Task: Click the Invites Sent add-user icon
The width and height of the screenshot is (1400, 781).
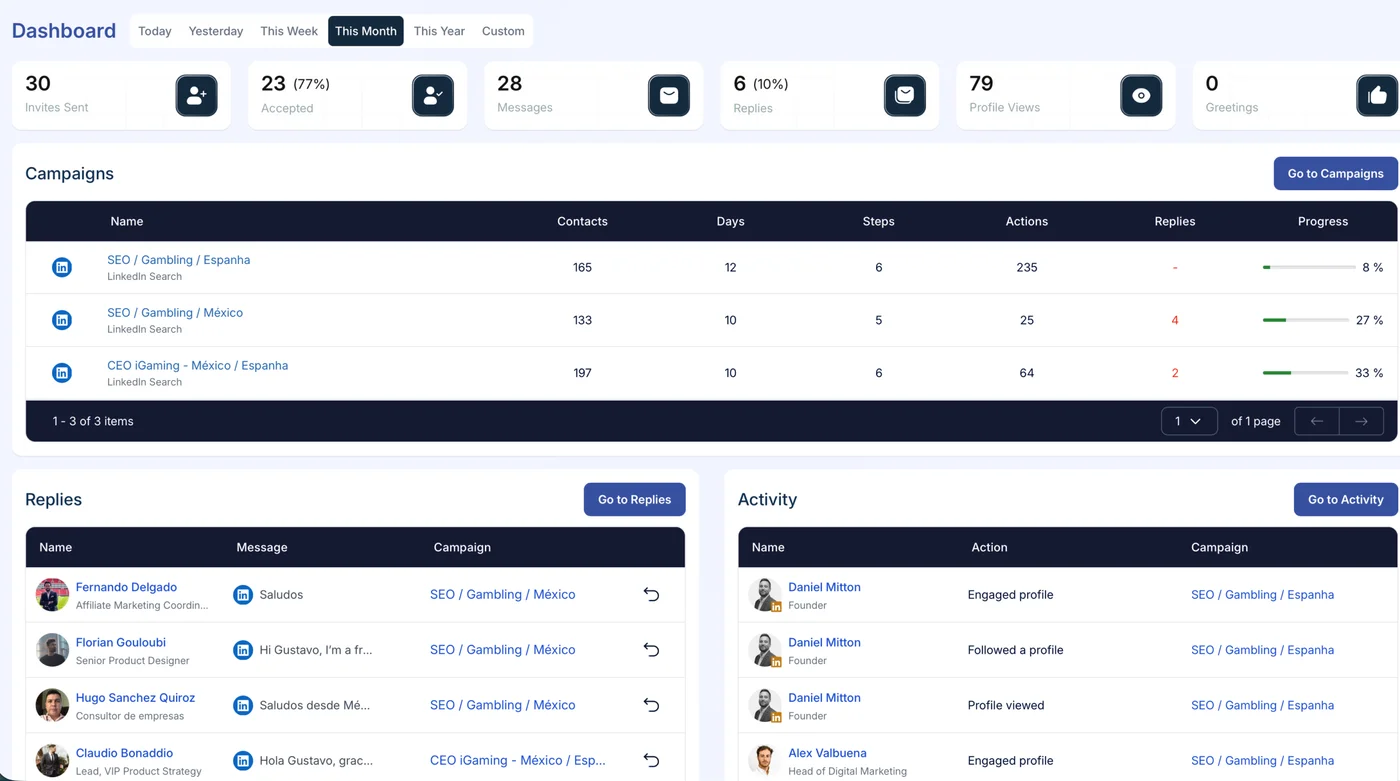Action: (197, 96)
